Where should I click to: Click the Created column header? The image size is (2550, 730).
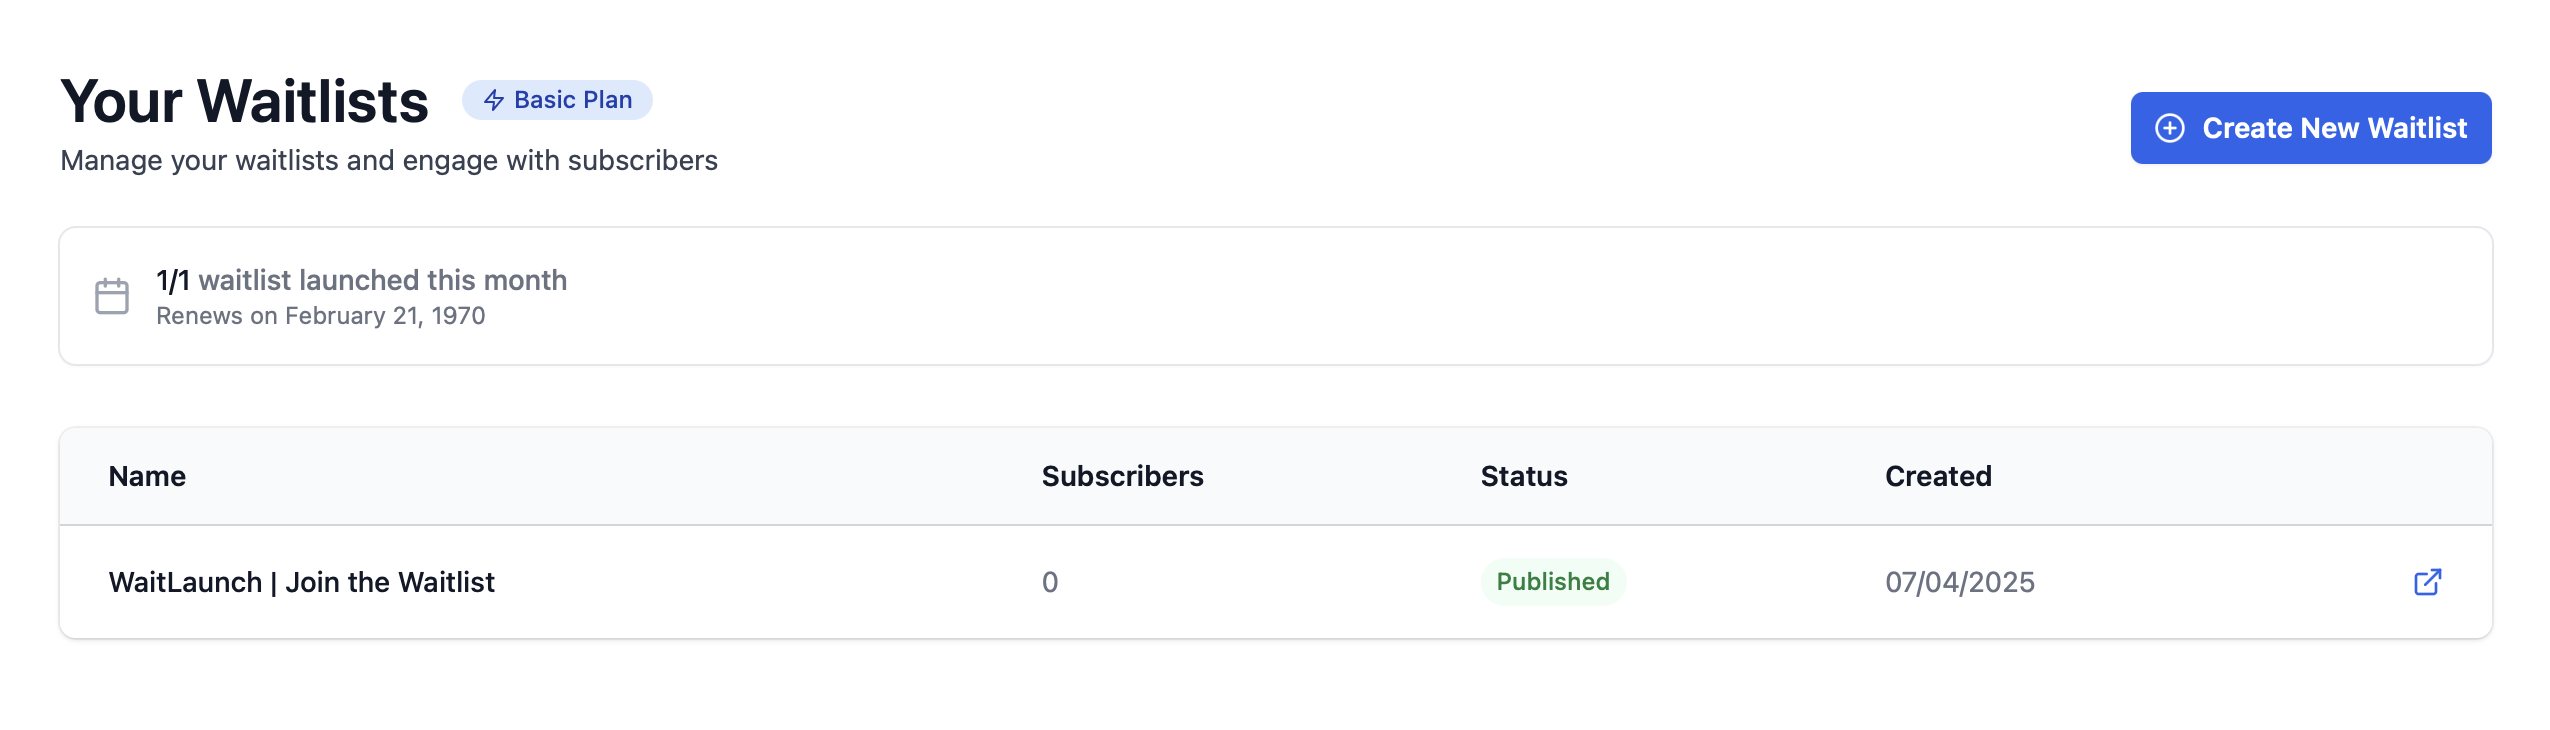(1938, 476)
